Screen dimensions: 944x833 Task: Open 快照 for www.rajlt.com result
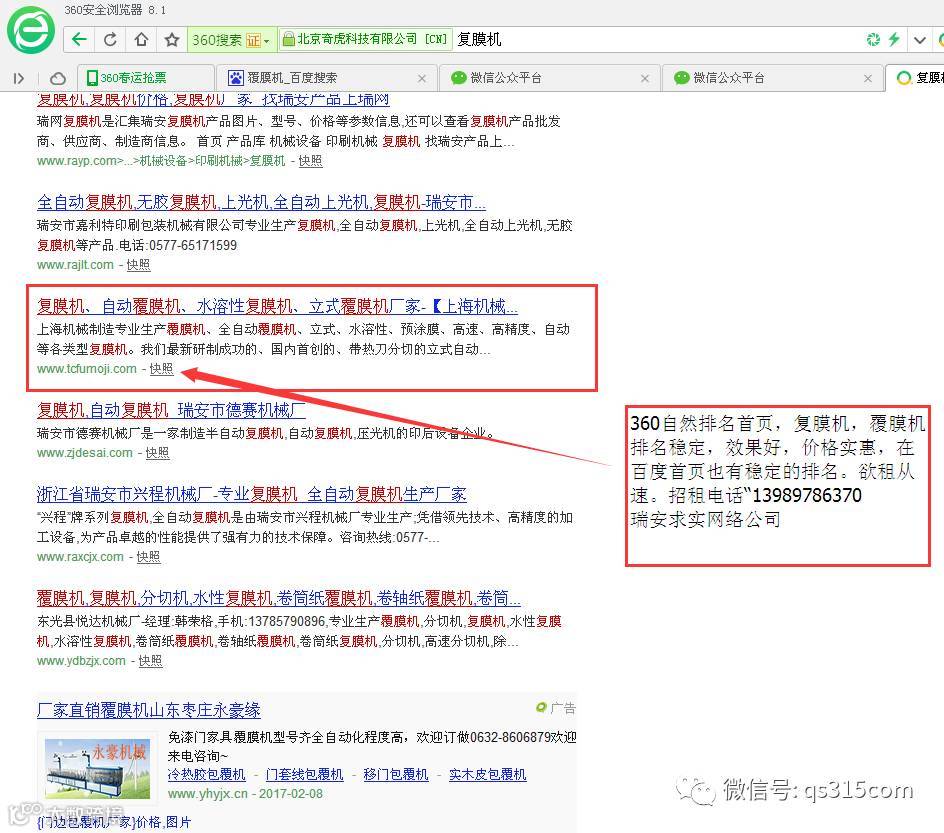pyautogui.click(x=138, y=265)
